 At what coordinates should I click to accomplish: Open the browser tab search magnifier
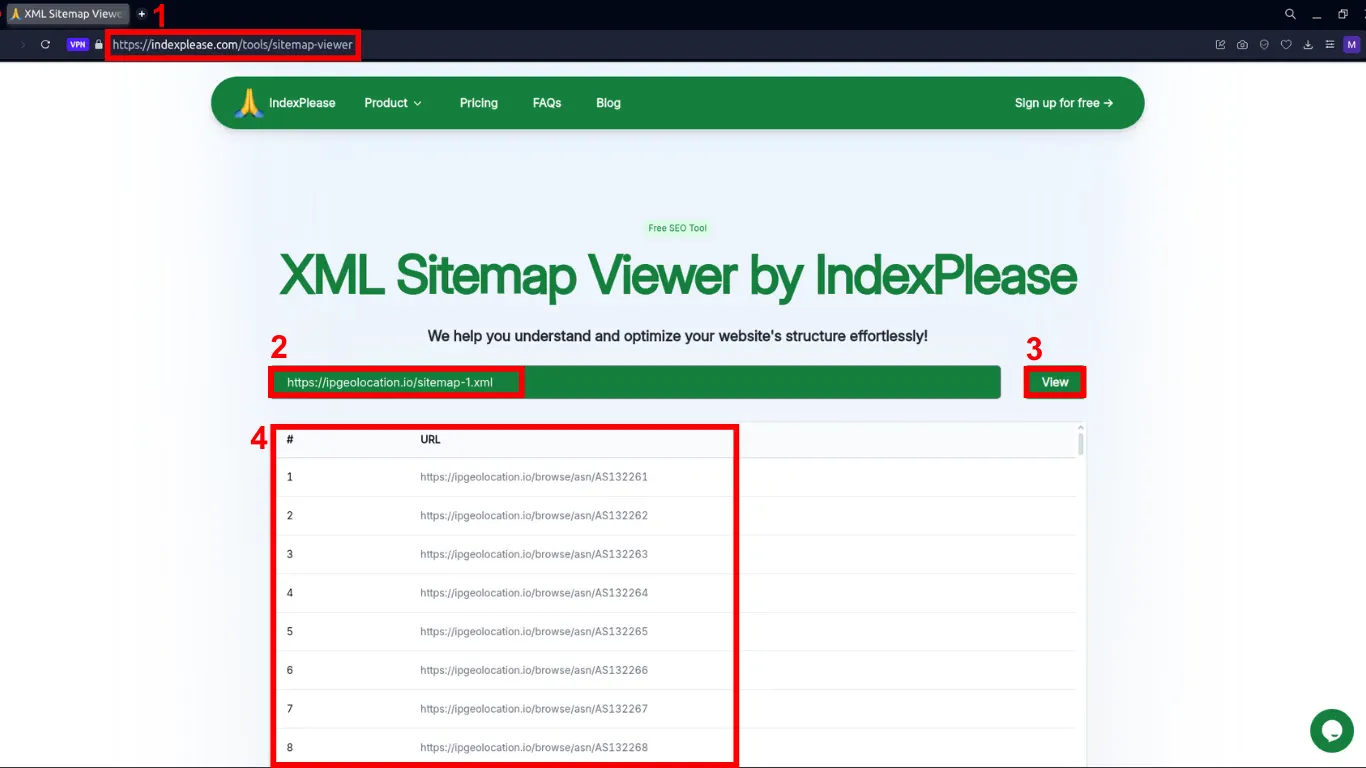(x=1290, y=14)
